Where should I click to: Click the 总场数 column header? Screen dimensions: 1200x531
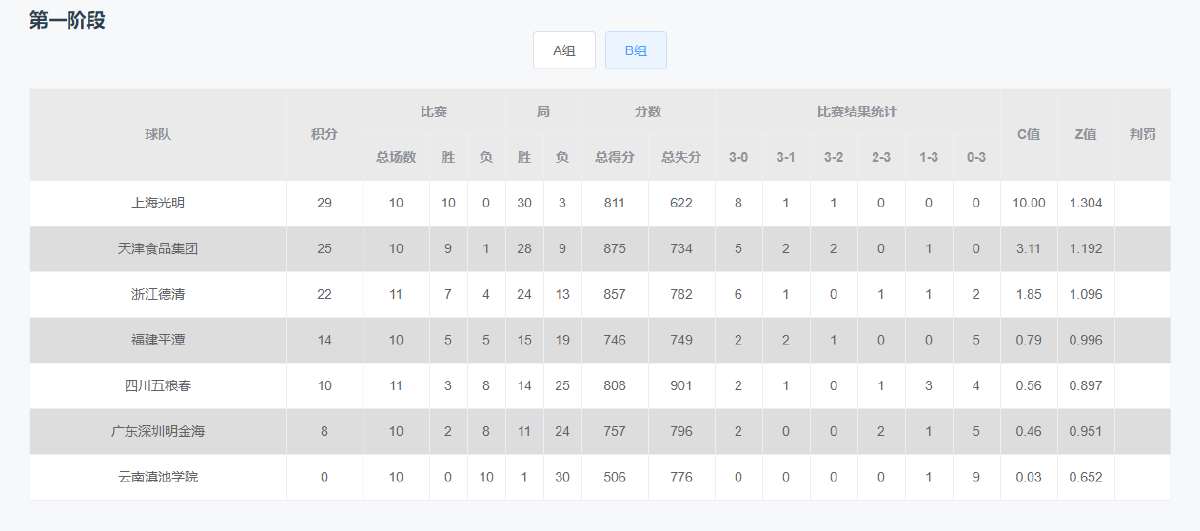pyautogui.click(x=396, y=157)
